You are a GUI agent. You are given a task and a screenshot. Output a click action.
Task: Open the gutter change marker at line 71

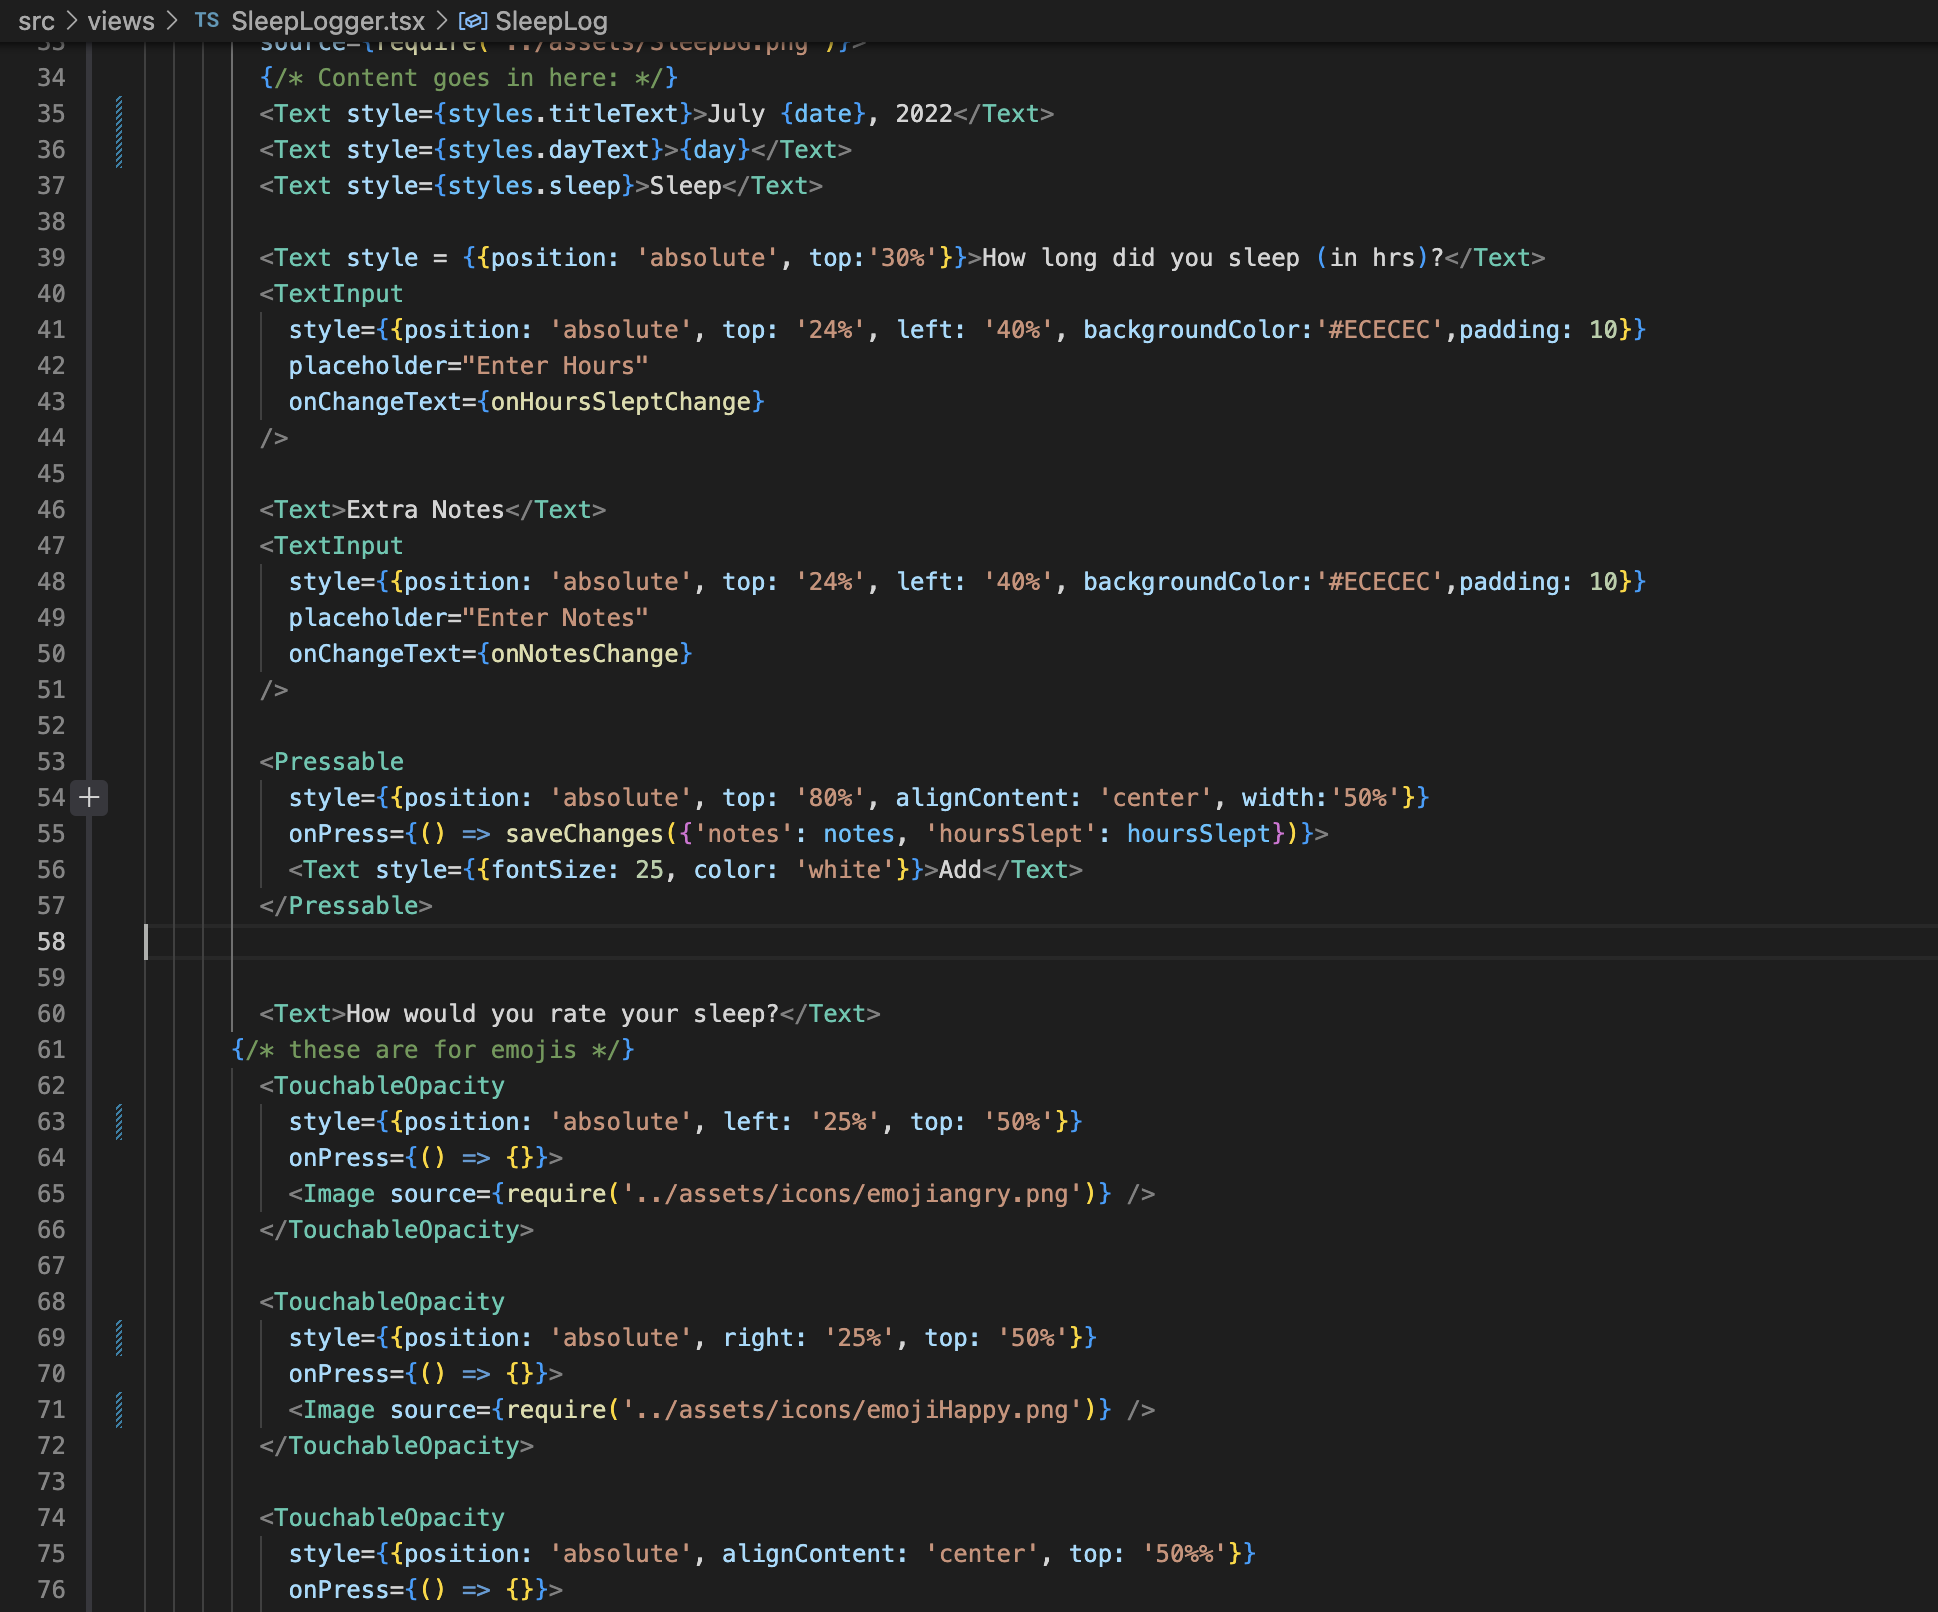click(119, 1409)
